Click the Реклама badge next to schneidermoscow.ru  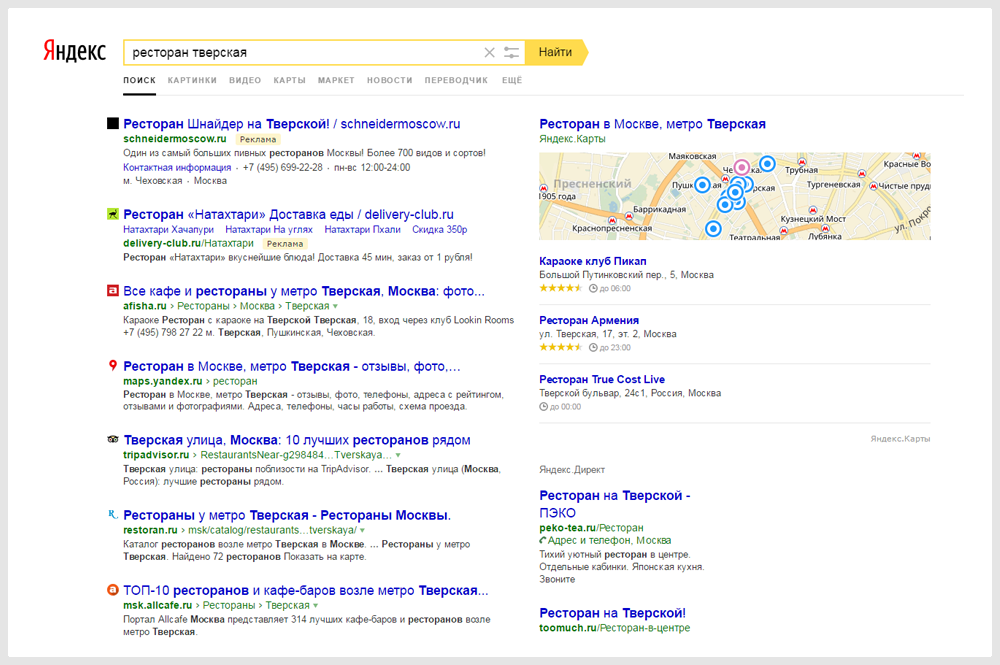(x=258, y=139)
